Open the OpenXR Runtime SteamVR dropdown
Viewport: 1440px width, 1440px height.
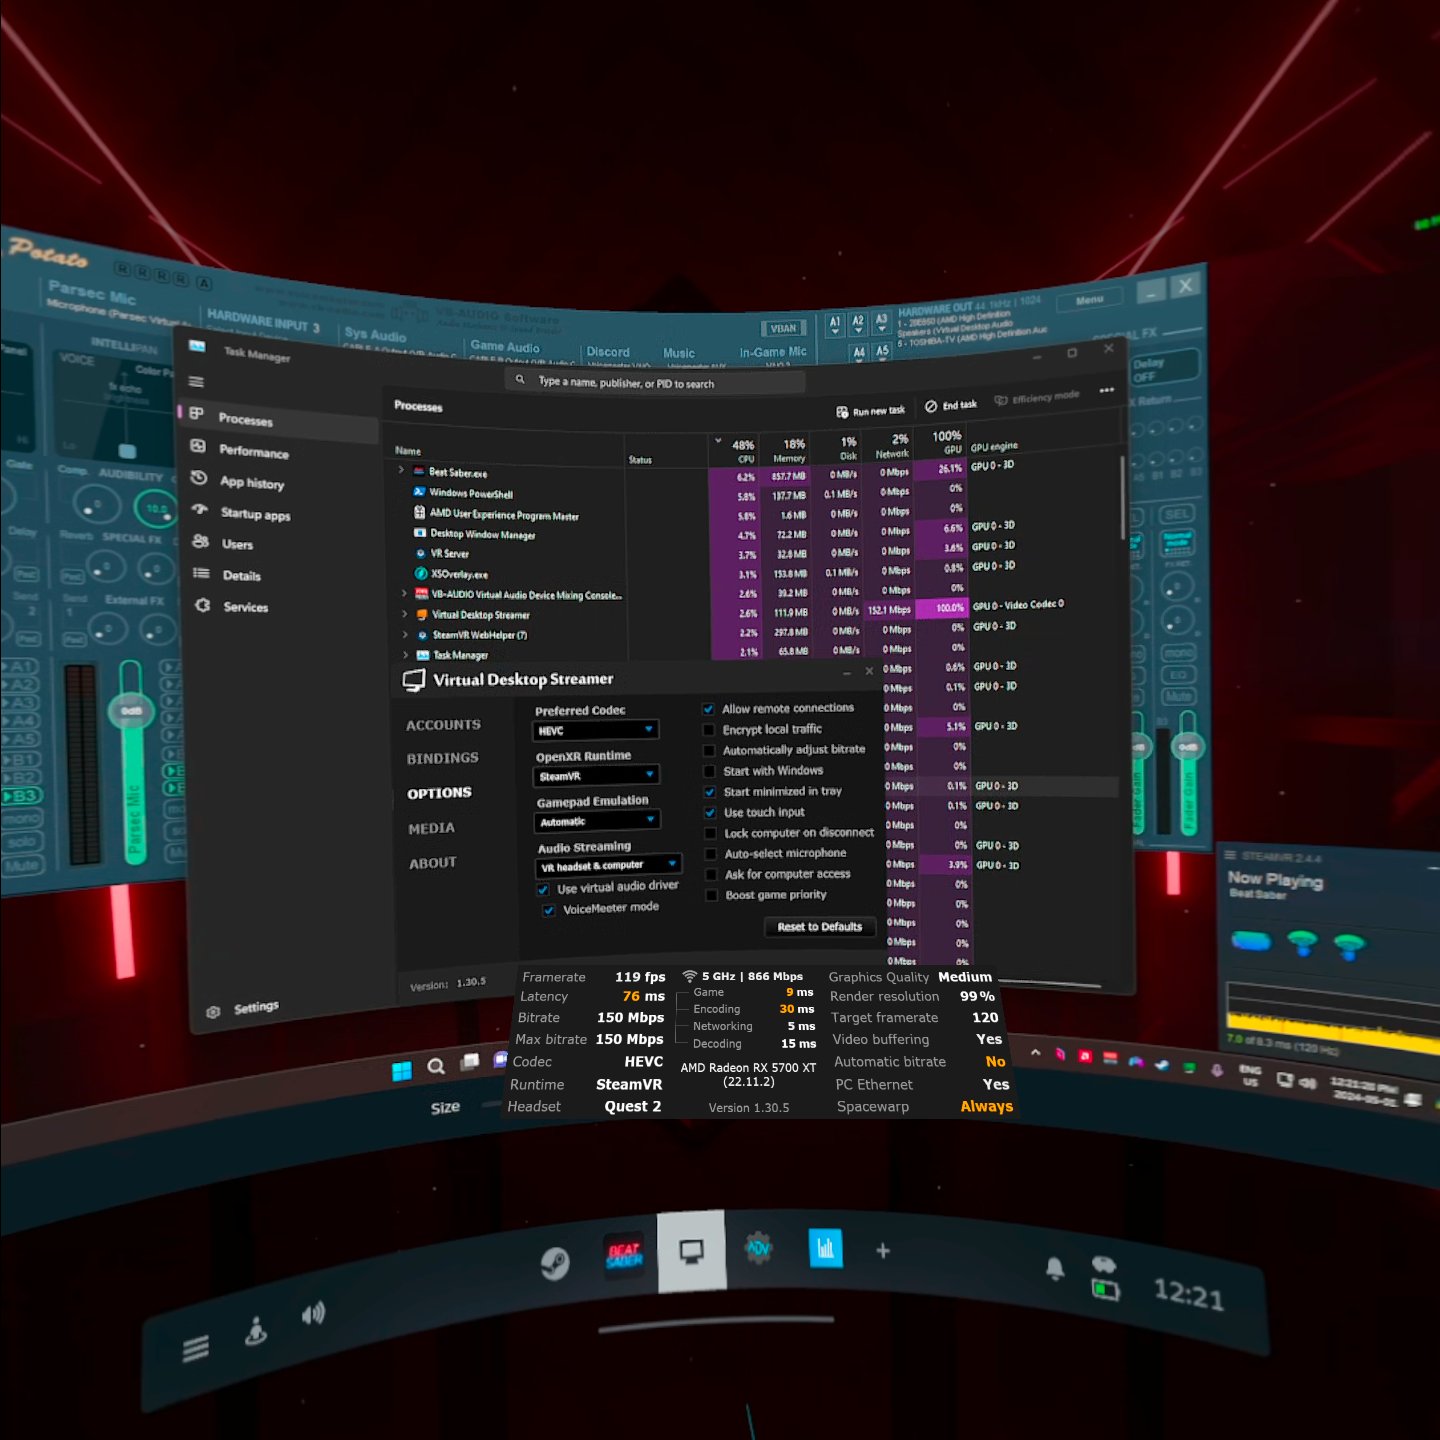pos(596,776)
